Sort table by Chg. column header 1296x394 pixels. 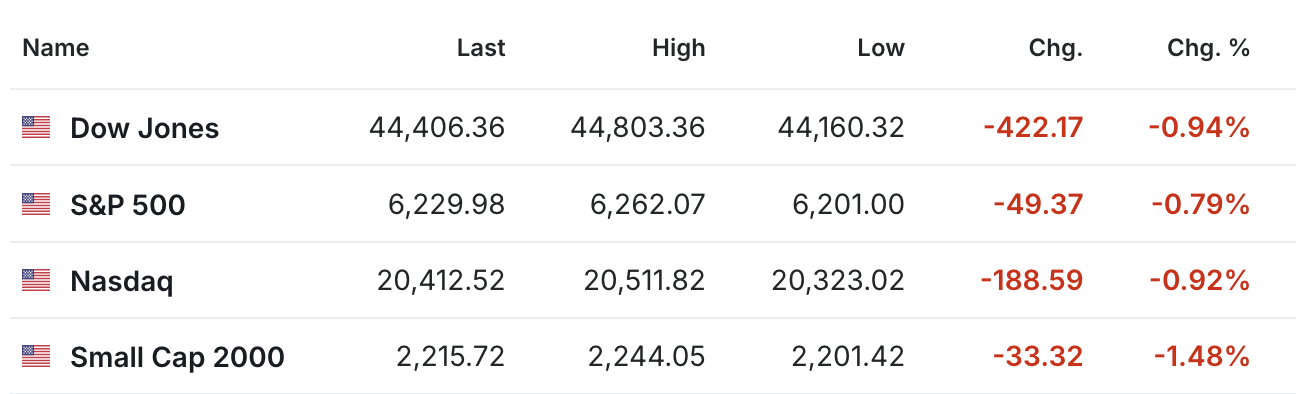(1056, 47)
